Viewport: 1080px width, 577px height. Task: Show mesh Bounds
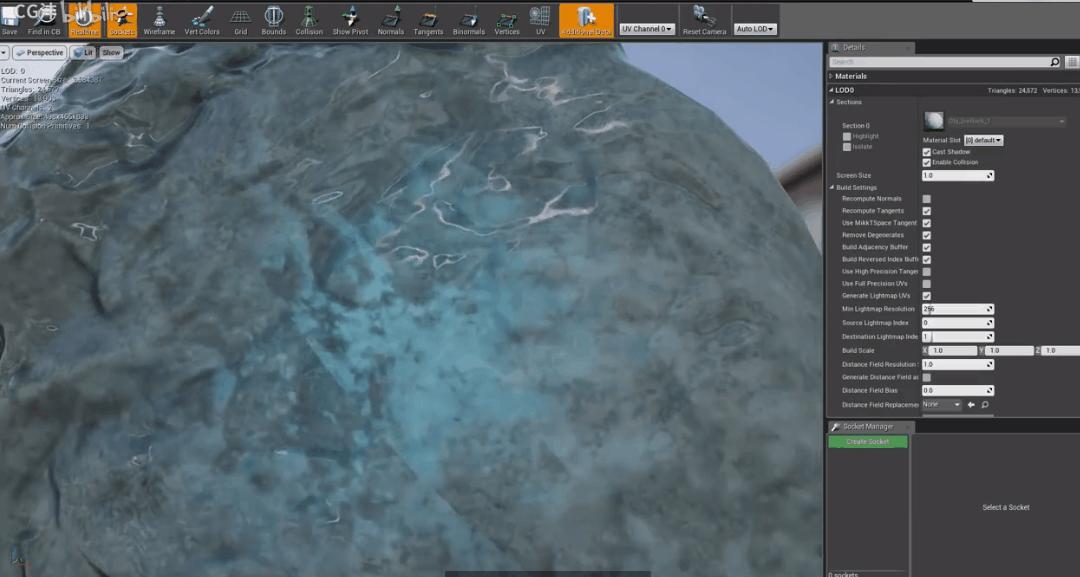(x=273, y=20)
